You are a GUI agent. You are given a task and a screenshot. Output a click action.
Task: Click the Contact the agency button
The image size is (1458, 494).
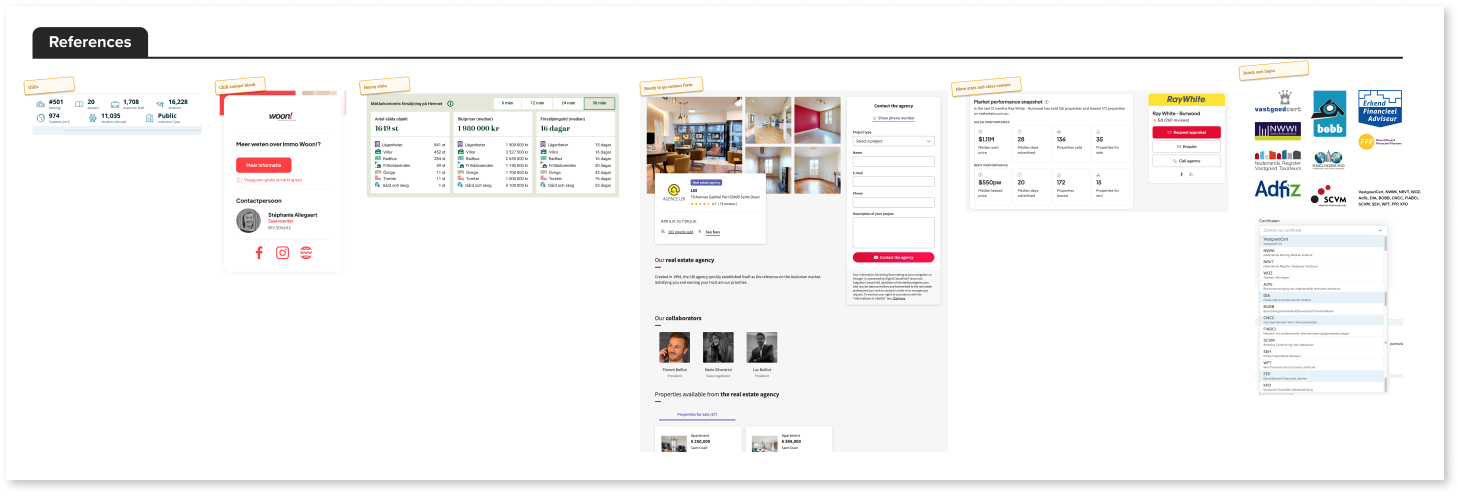click(893, 257)
